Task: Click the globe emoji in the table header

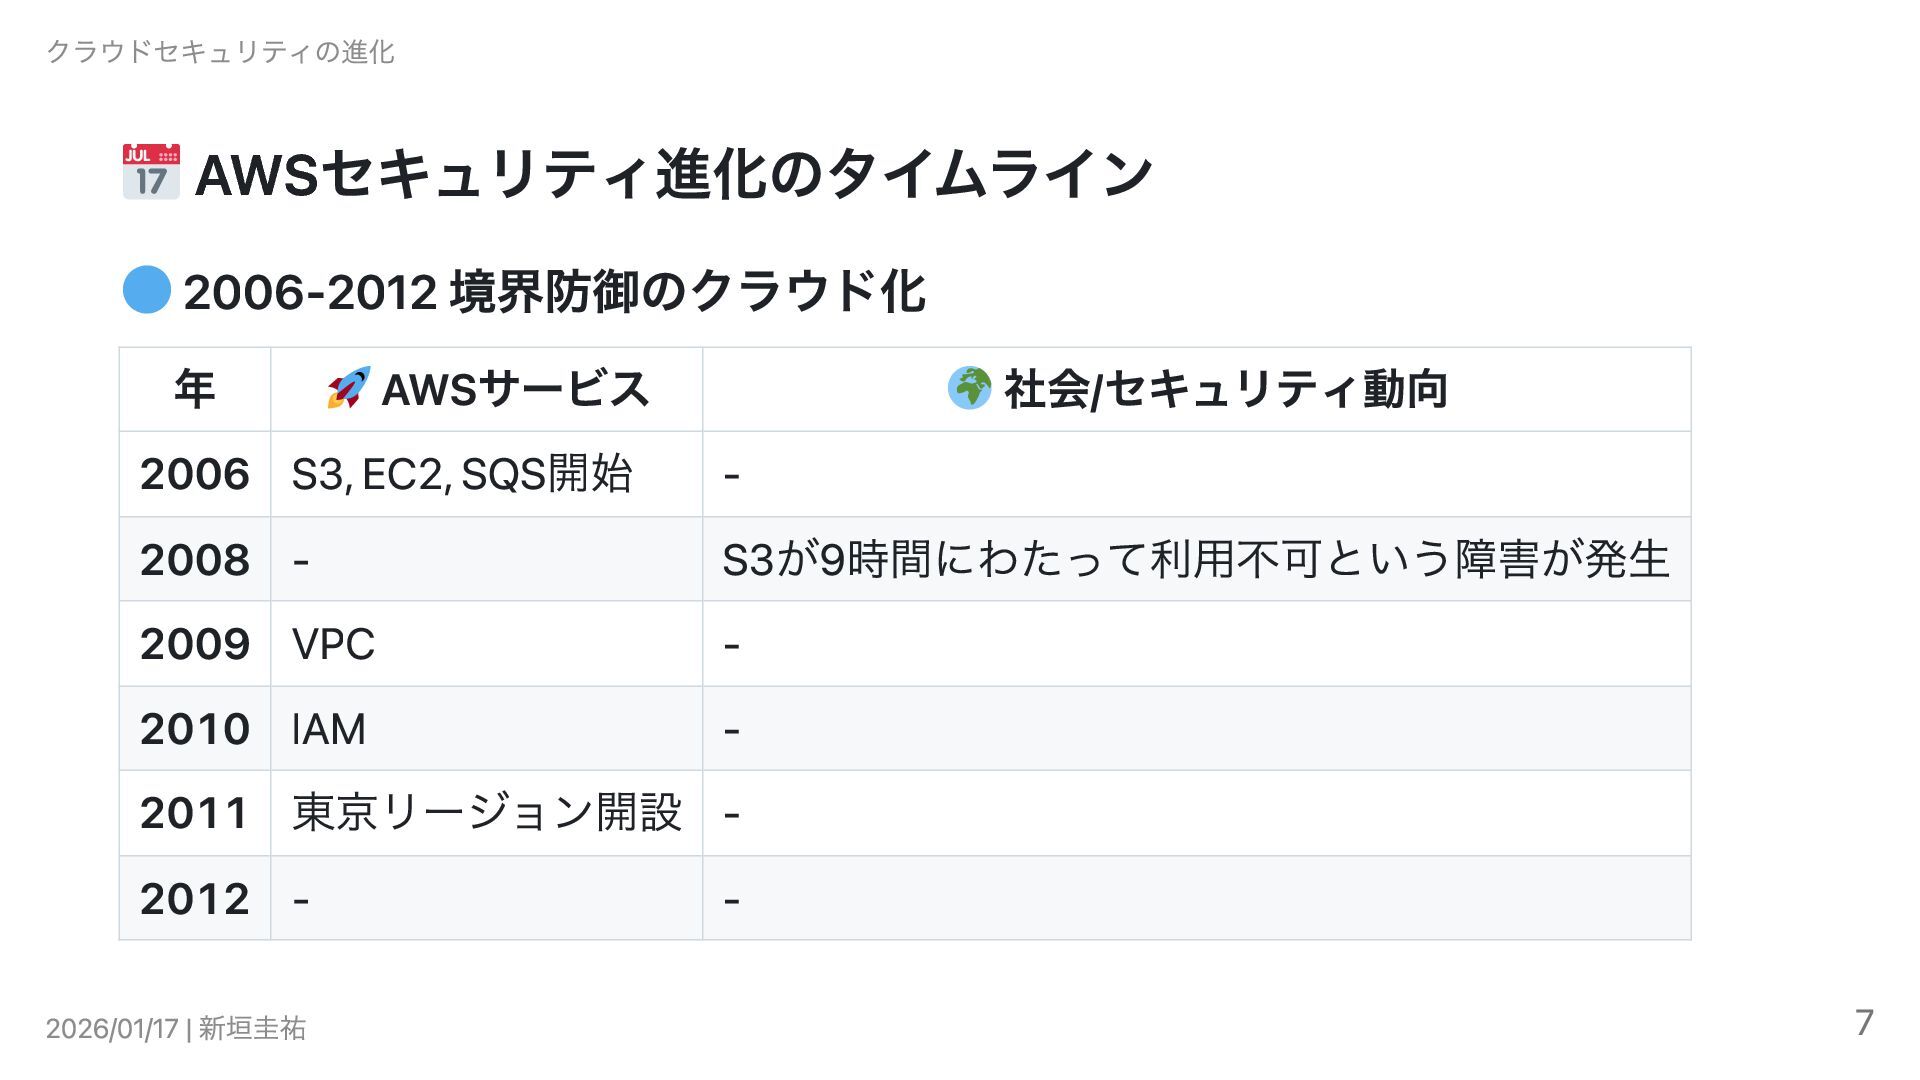Action: pyautogui.click(x=969, y=388)
